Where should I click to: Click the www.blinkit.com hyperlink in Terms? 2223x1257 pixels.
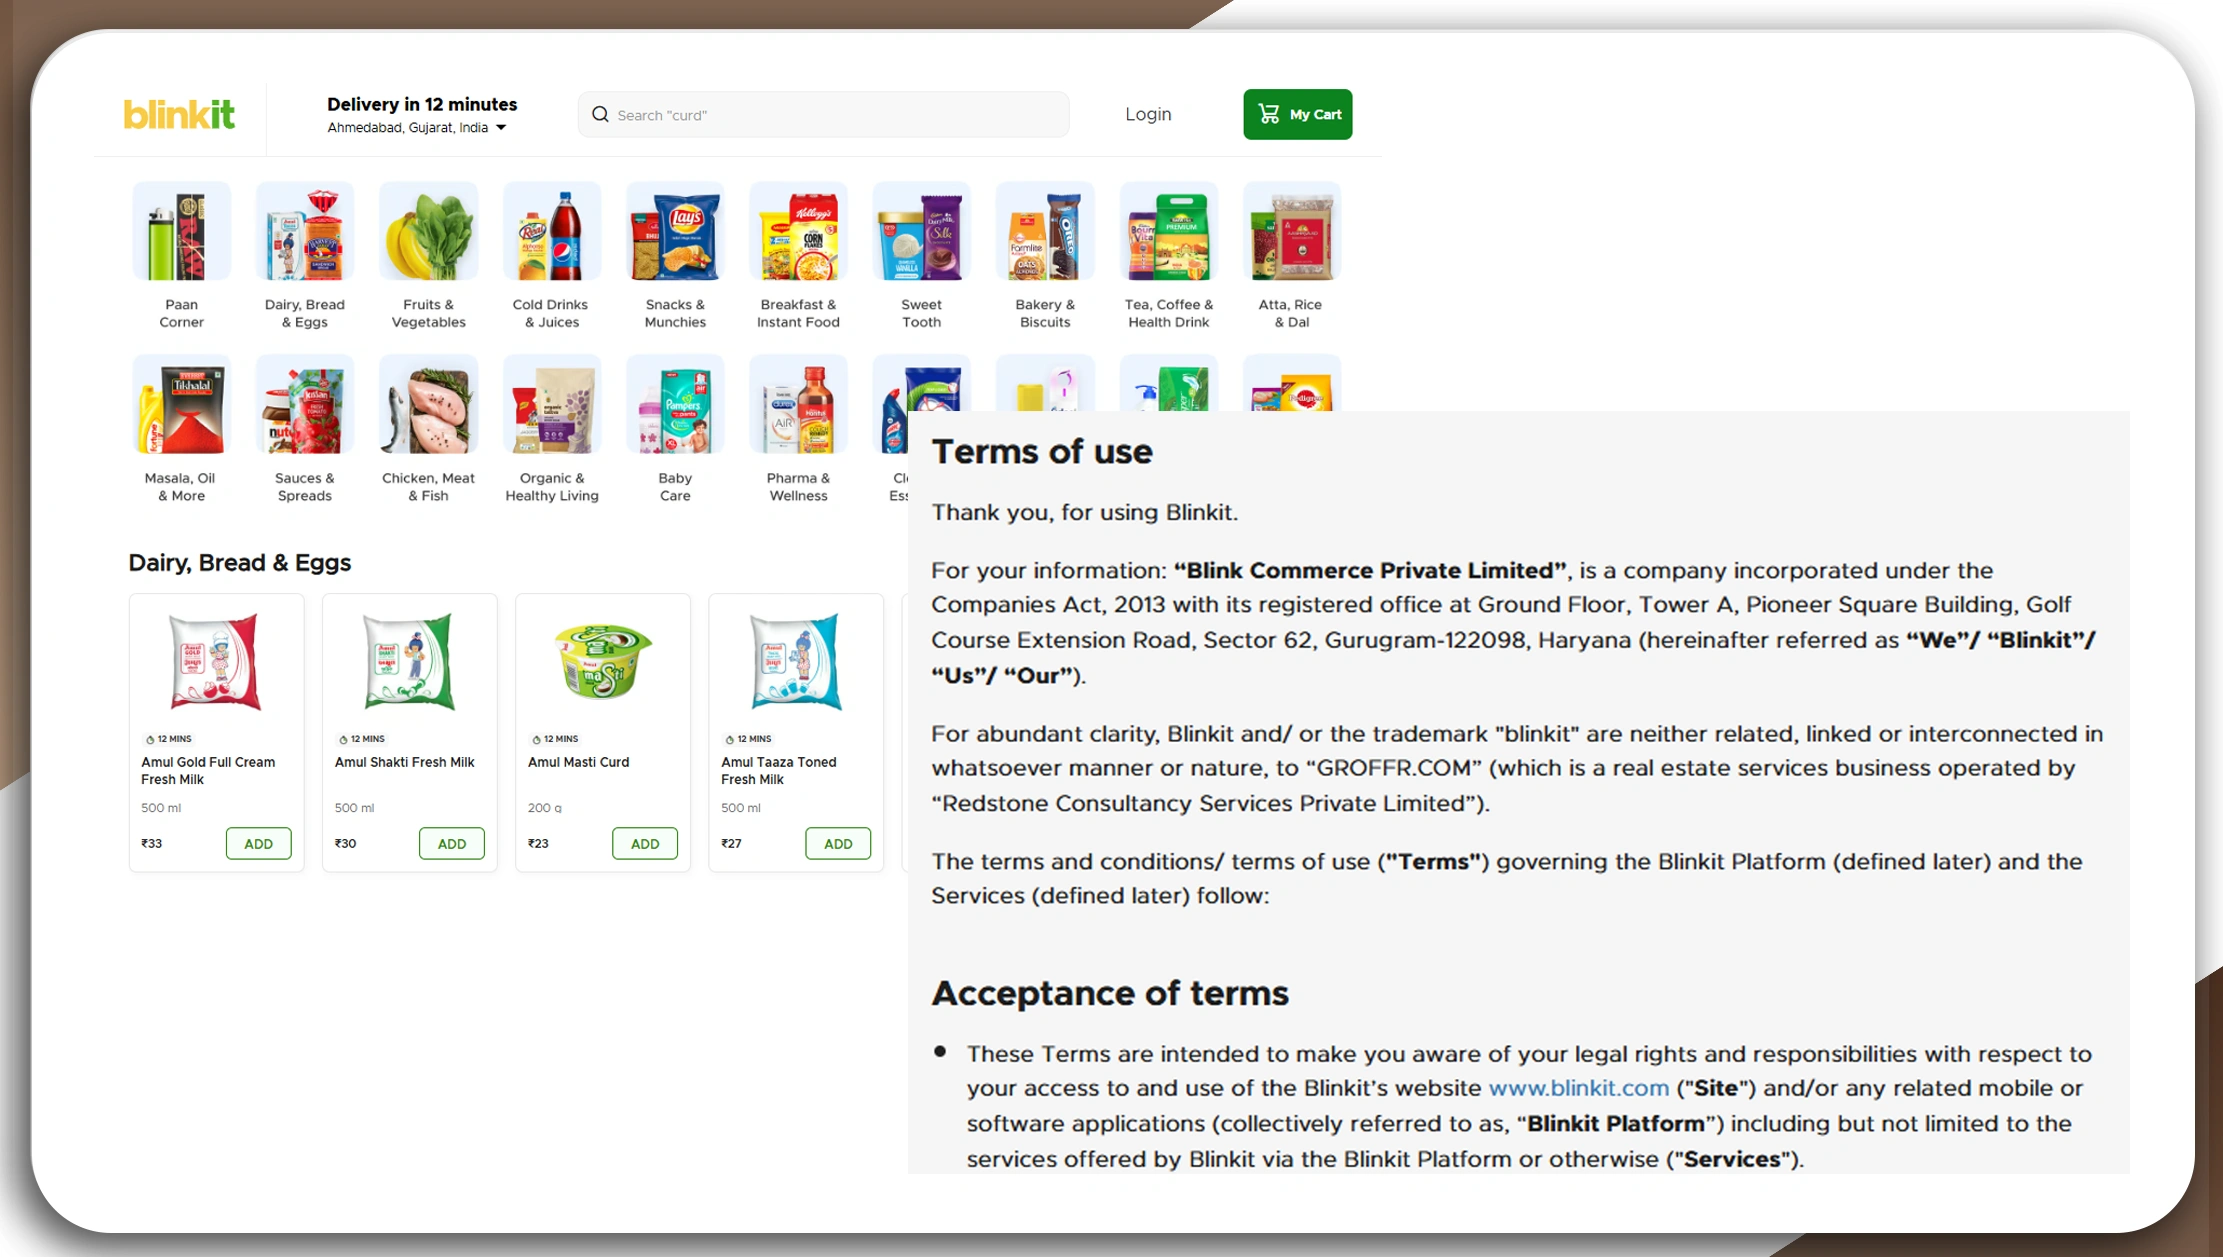(x=1576, y=1087)
